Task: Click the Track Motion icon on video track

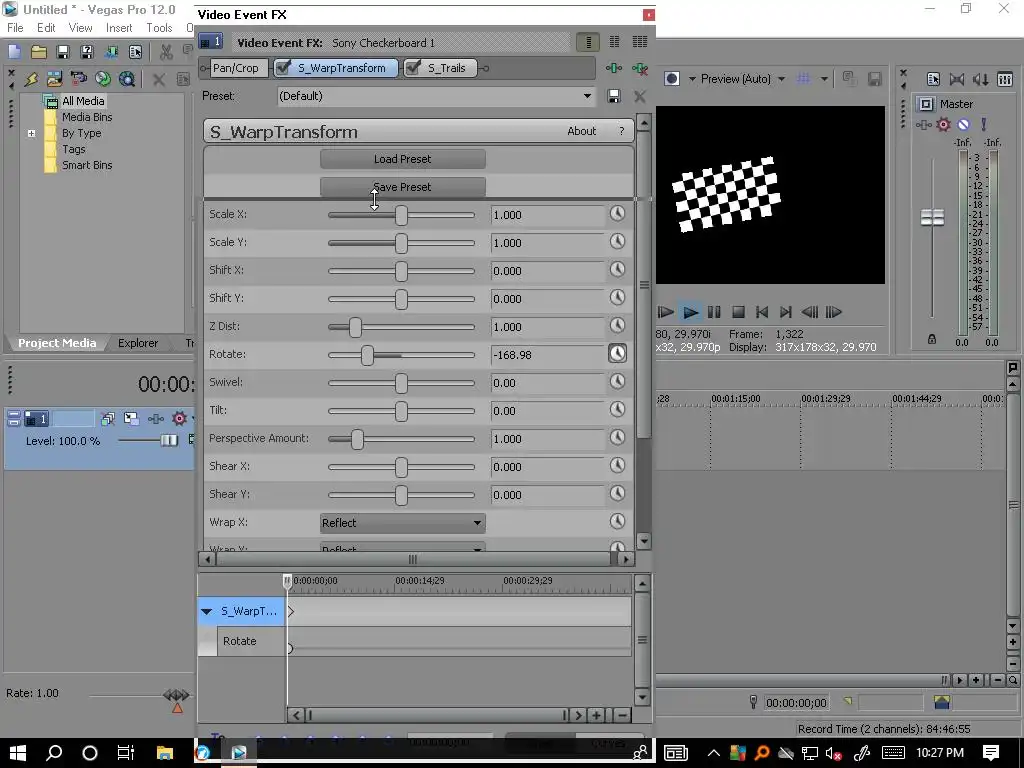Action: click(131, 418)
